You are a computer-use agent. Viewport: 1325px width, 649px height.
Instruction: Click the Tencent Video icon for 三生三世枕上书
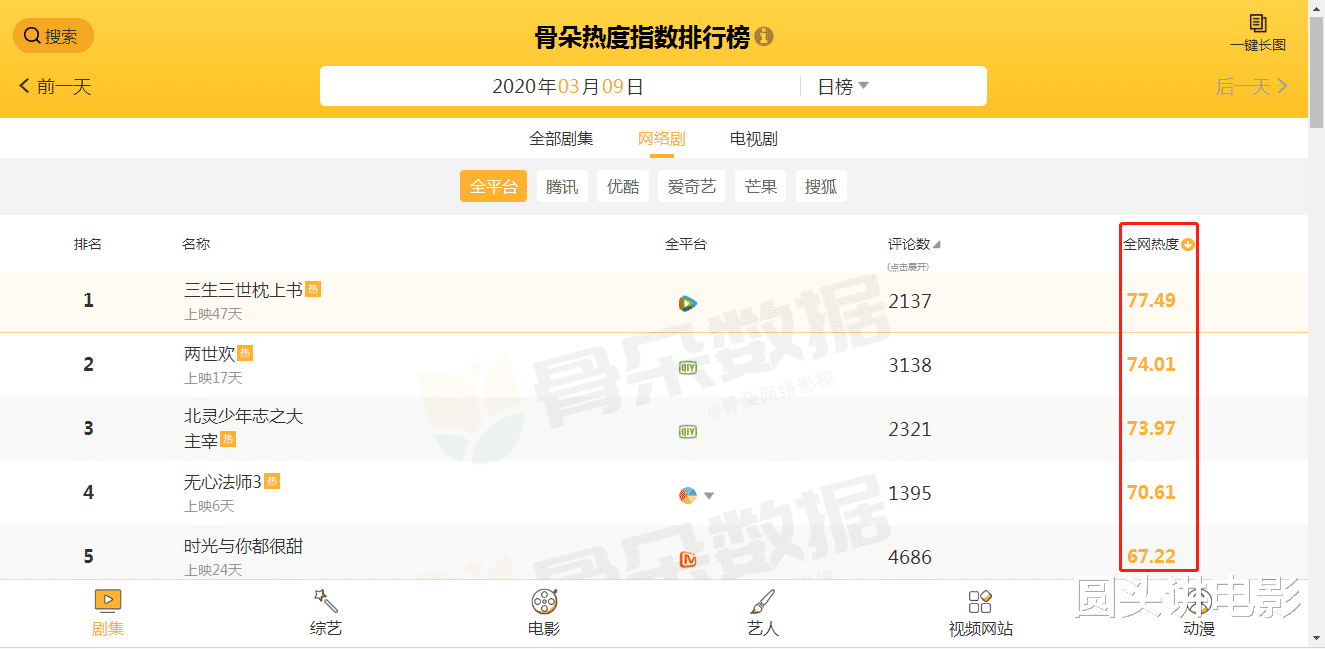[687, 303]
